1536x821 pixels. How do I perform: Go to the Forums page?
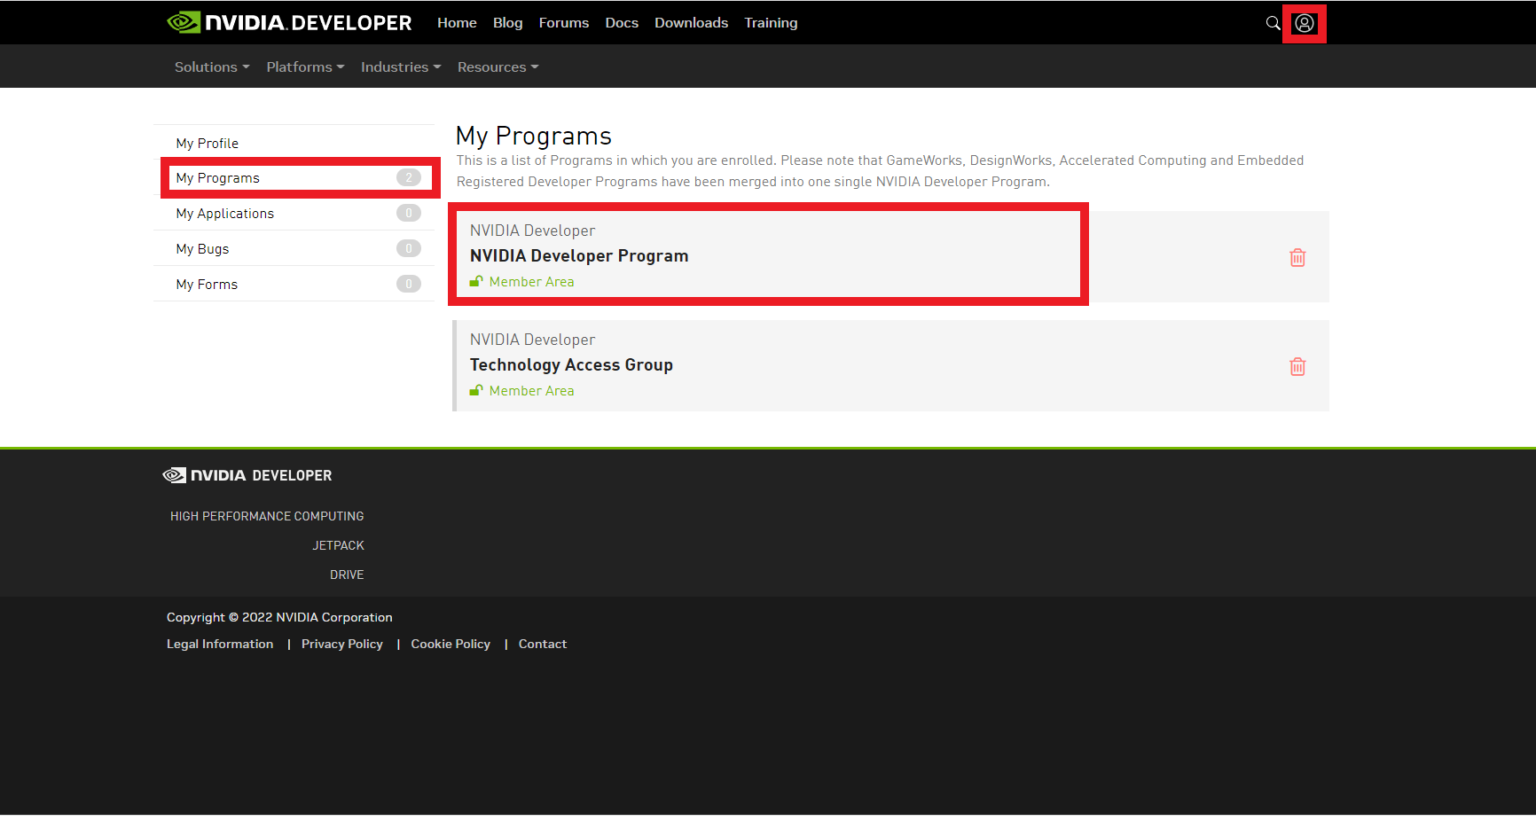point(563,23)
